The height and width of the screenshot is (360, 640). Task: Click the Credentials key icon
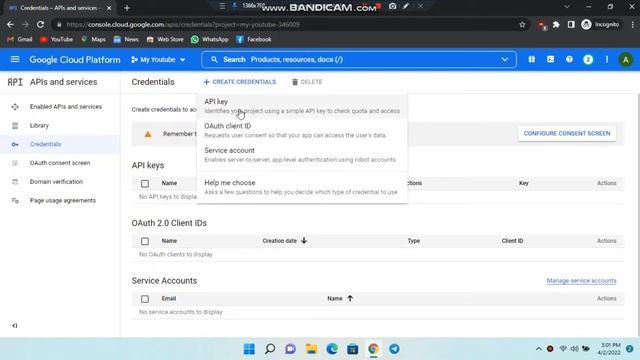point(15,144)
